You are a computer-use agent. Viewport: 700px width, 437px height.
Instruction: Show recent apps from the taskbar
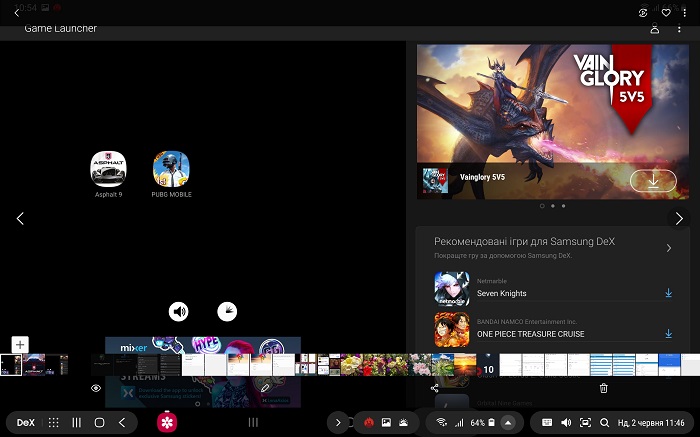pos(77,423)
